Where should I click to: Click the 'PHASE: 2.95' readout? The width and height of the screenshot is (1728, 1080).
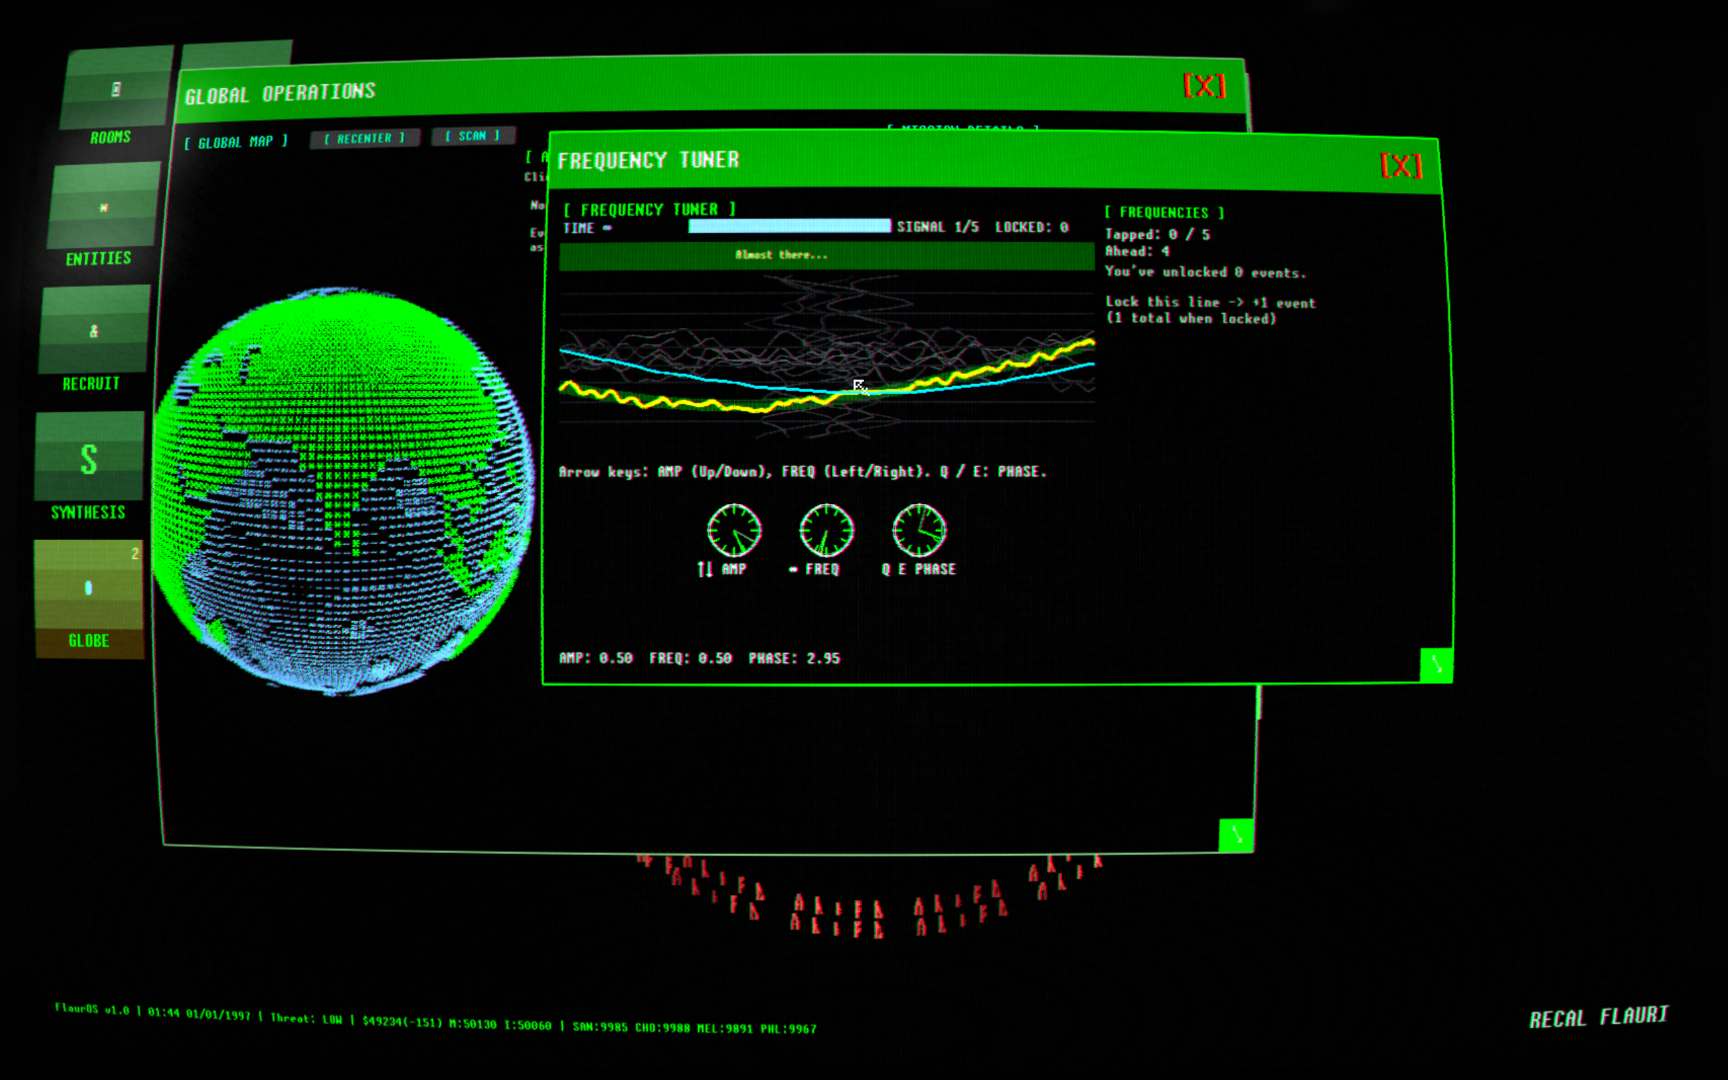794,658
